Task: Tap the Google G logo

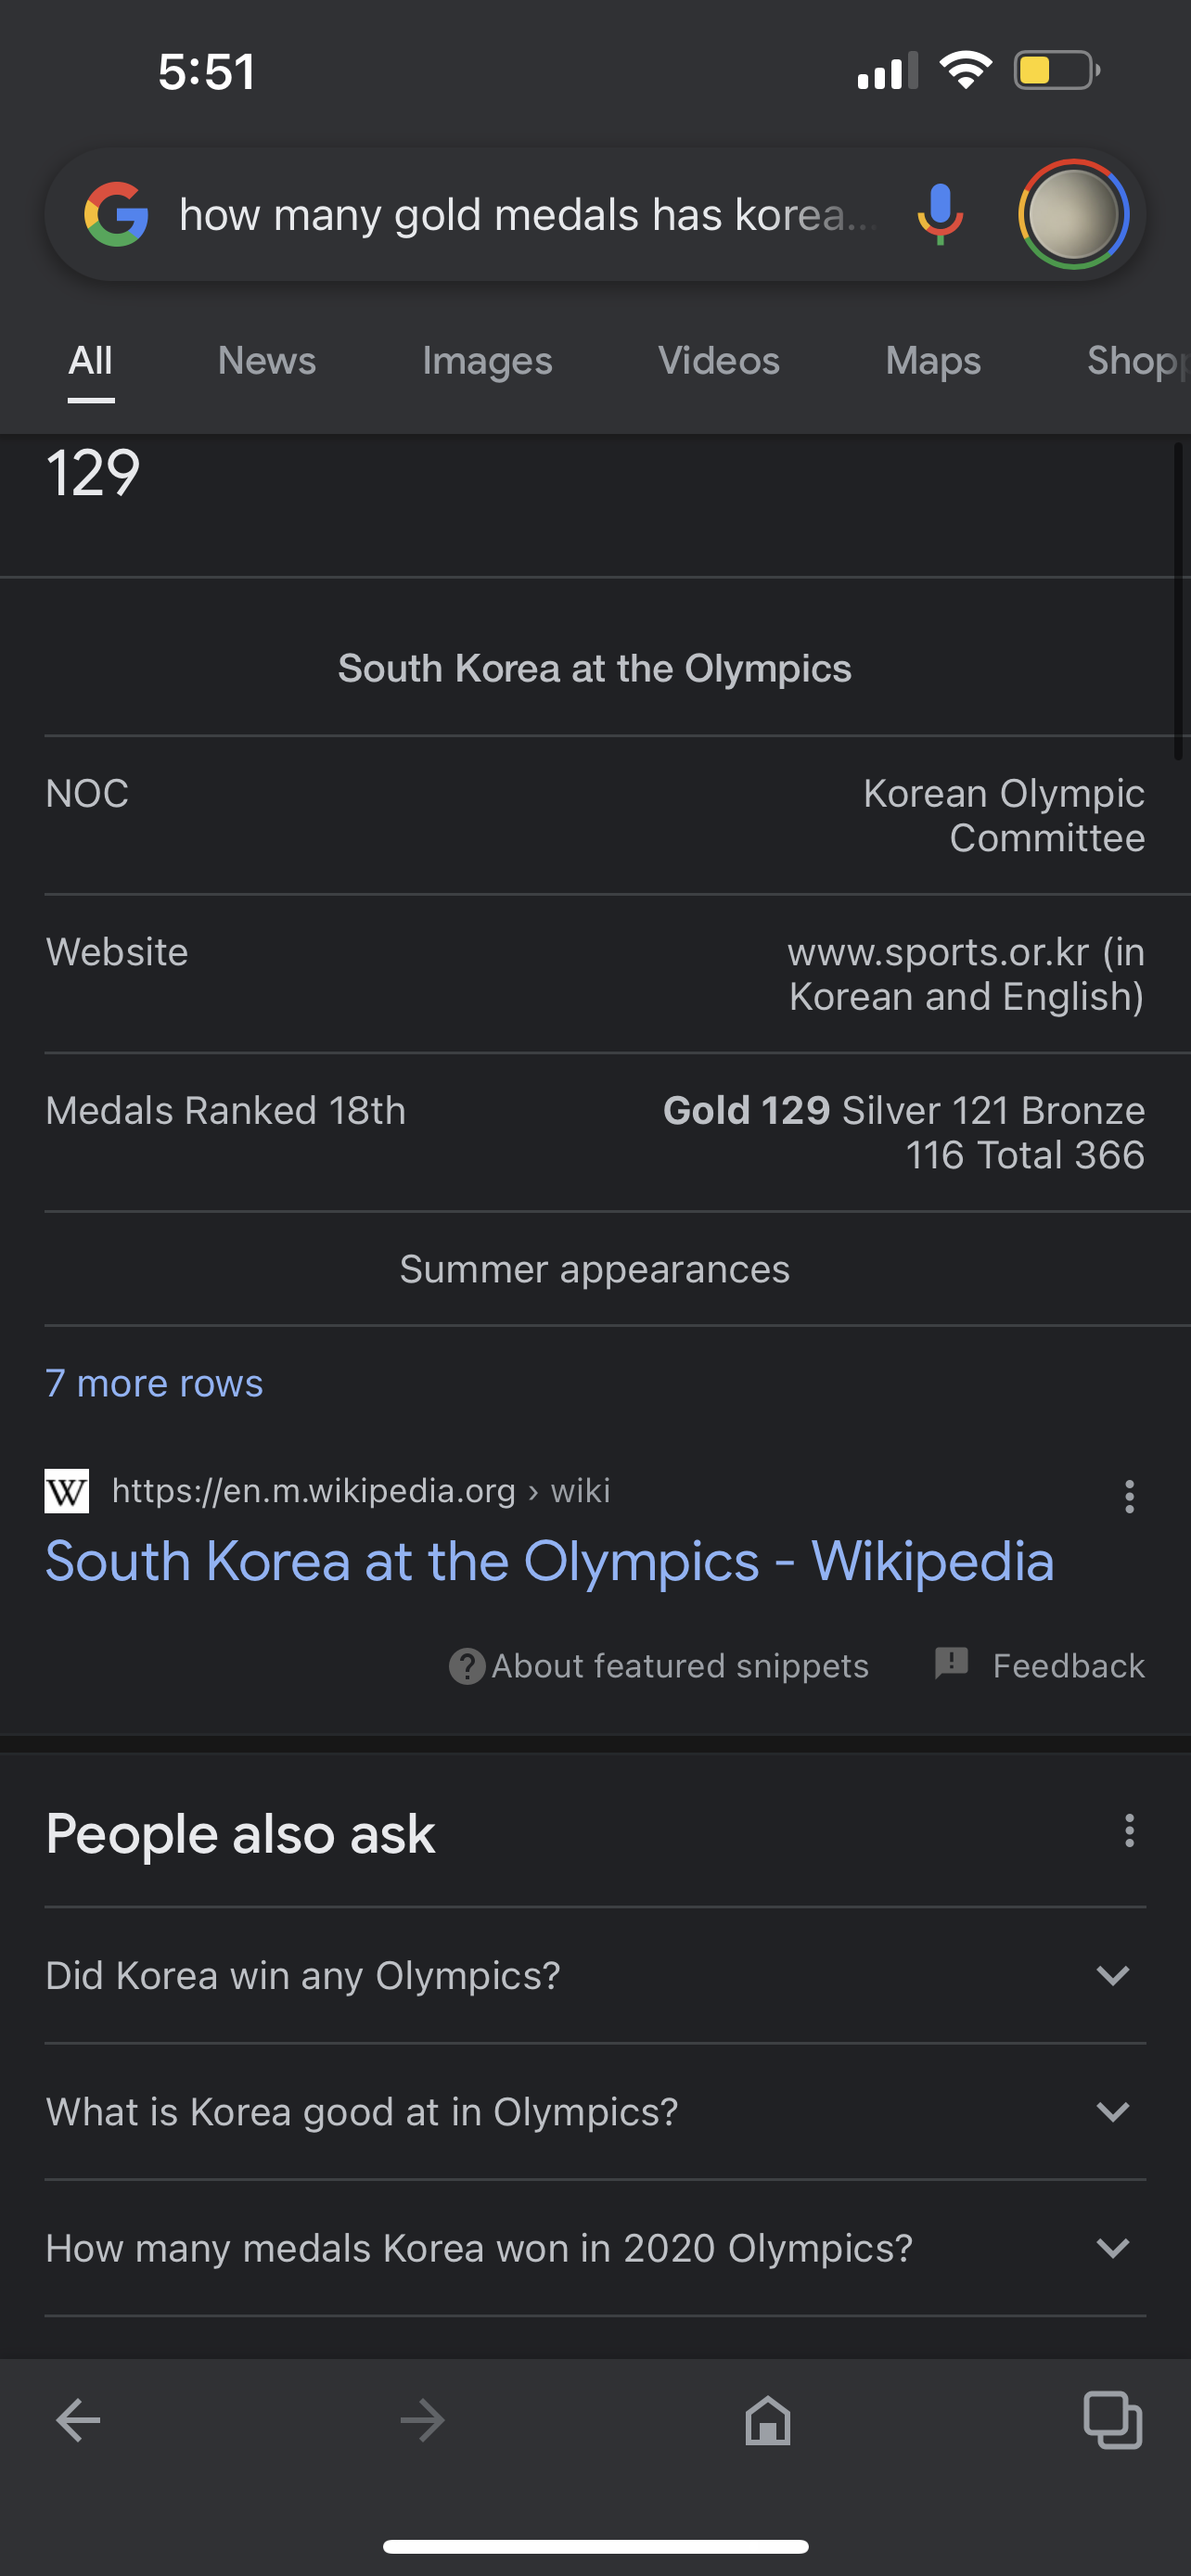Action: (x=116, y=214)
